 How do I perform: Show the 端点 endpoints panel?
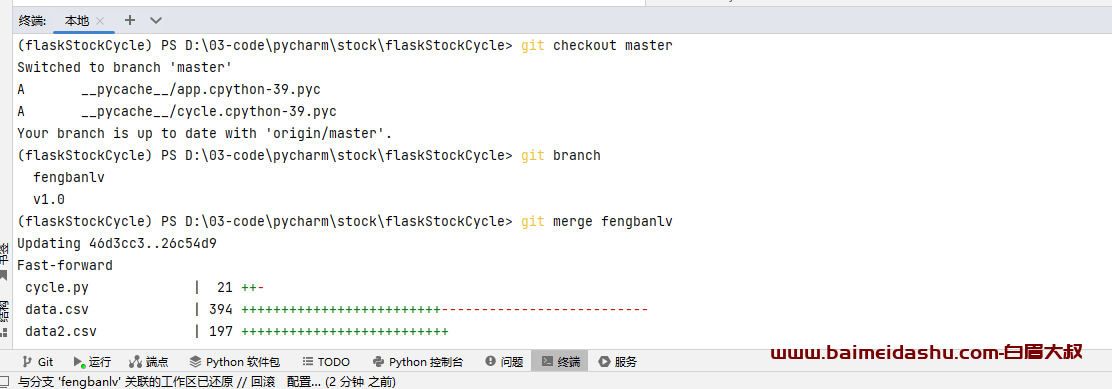pyautogui.click(x=149, y=361)
